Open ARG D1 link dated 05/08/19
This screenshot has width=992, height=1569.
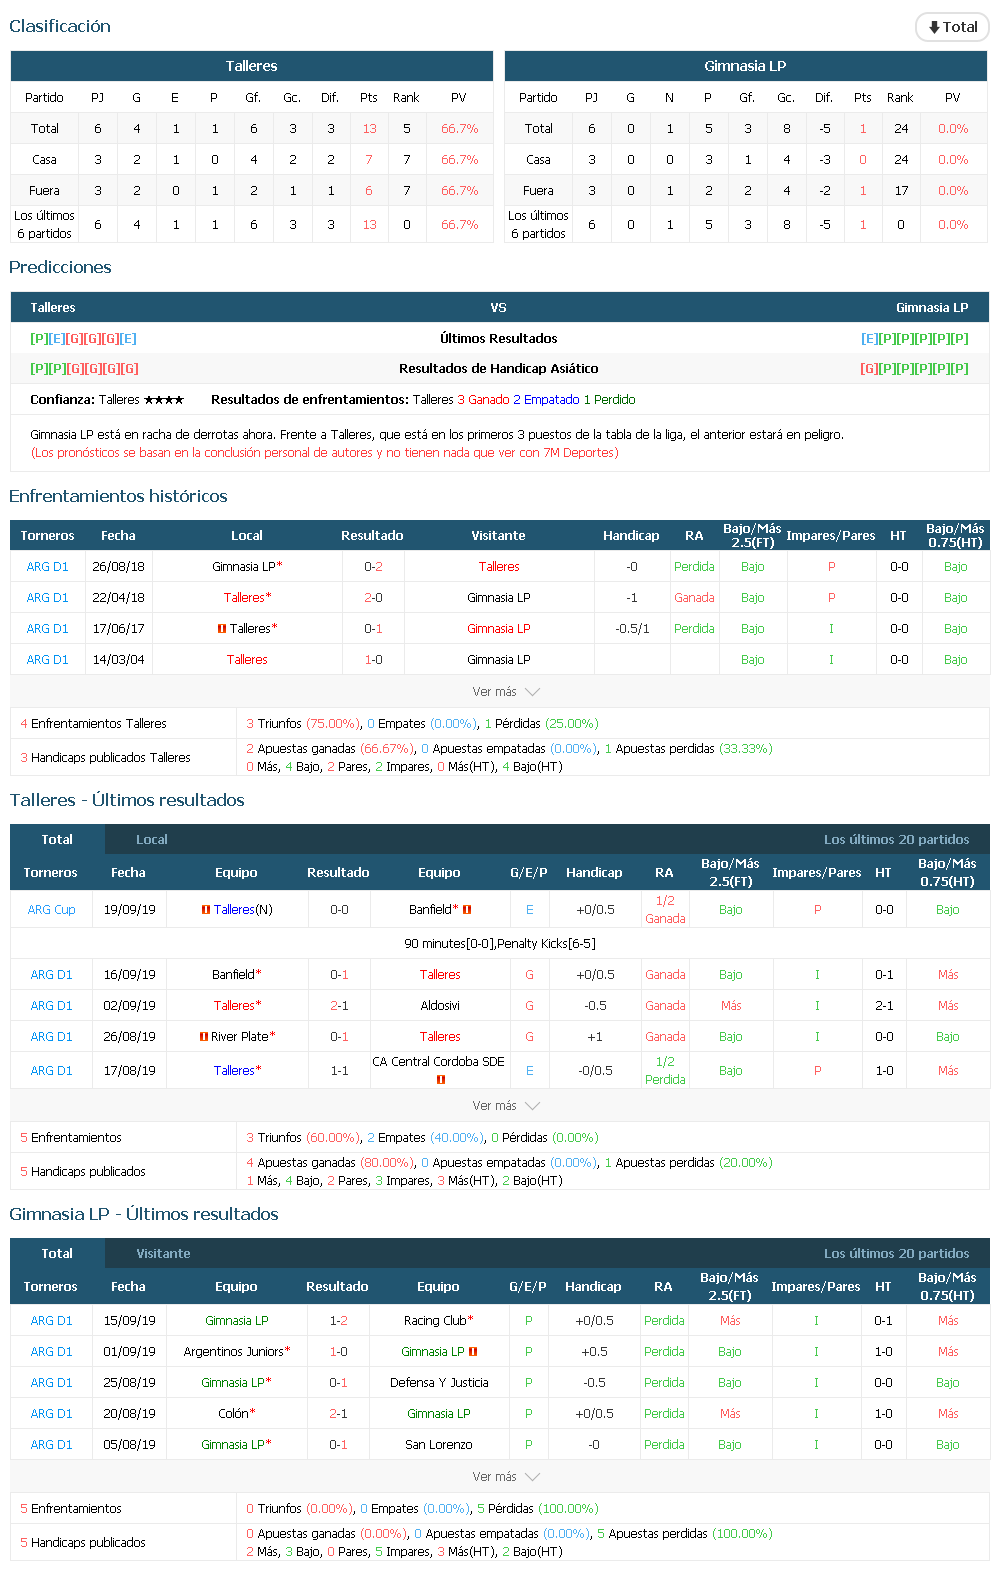[51, 1445]
